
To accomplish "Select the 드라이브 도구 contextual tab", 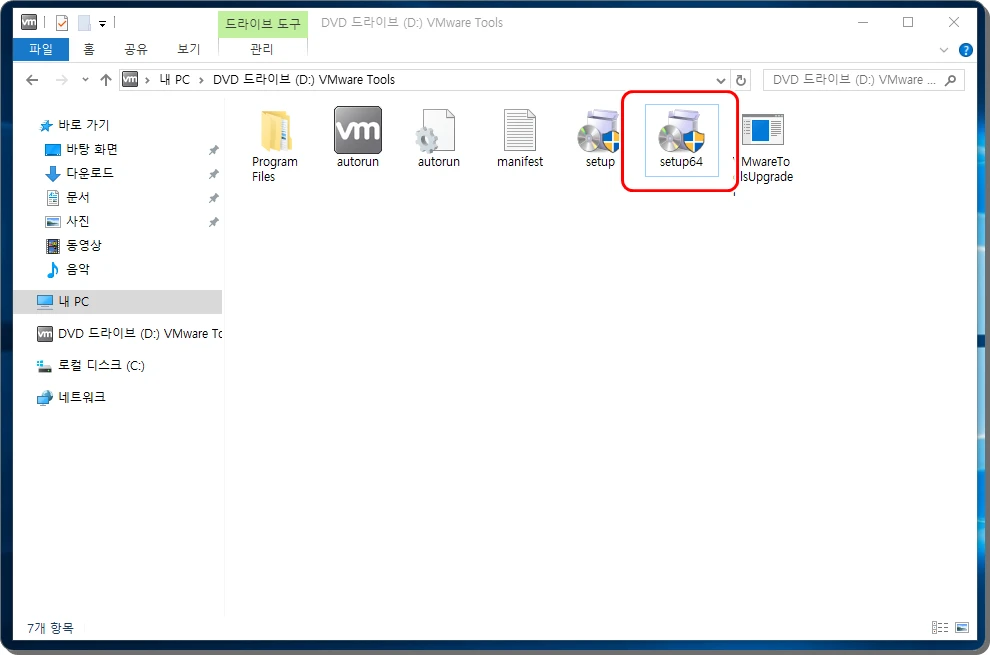I will pos(263,24).
